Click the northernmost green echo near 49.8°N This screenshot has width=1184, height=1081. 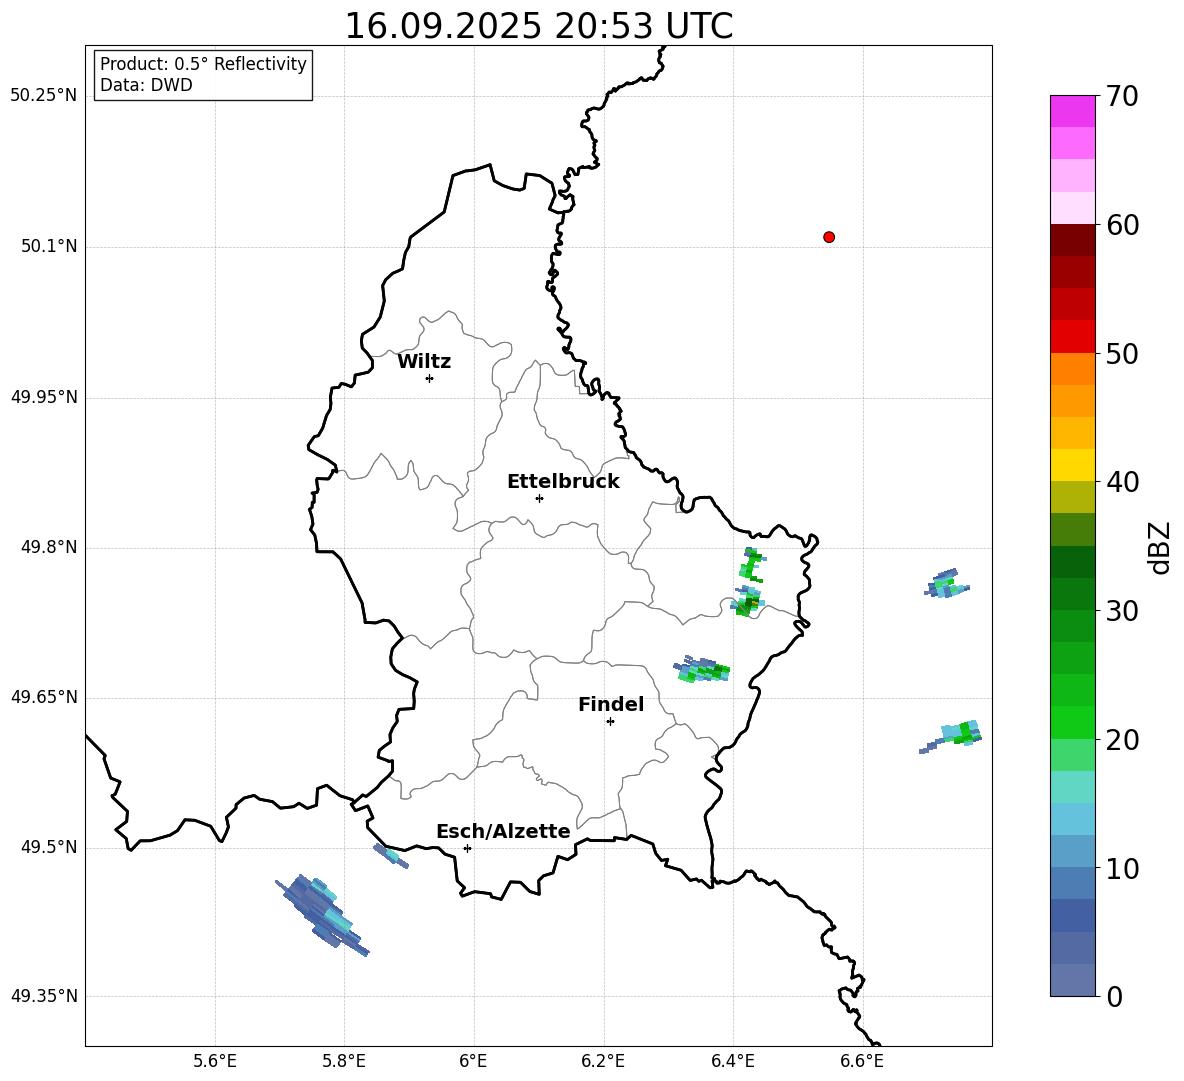[x=751, y=565]
